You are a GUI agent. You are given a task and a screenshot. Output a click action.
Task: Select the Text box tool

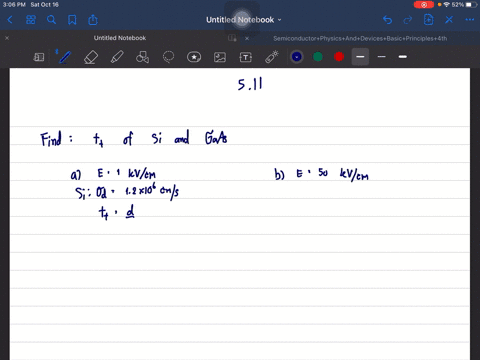(x=246, y=57)
